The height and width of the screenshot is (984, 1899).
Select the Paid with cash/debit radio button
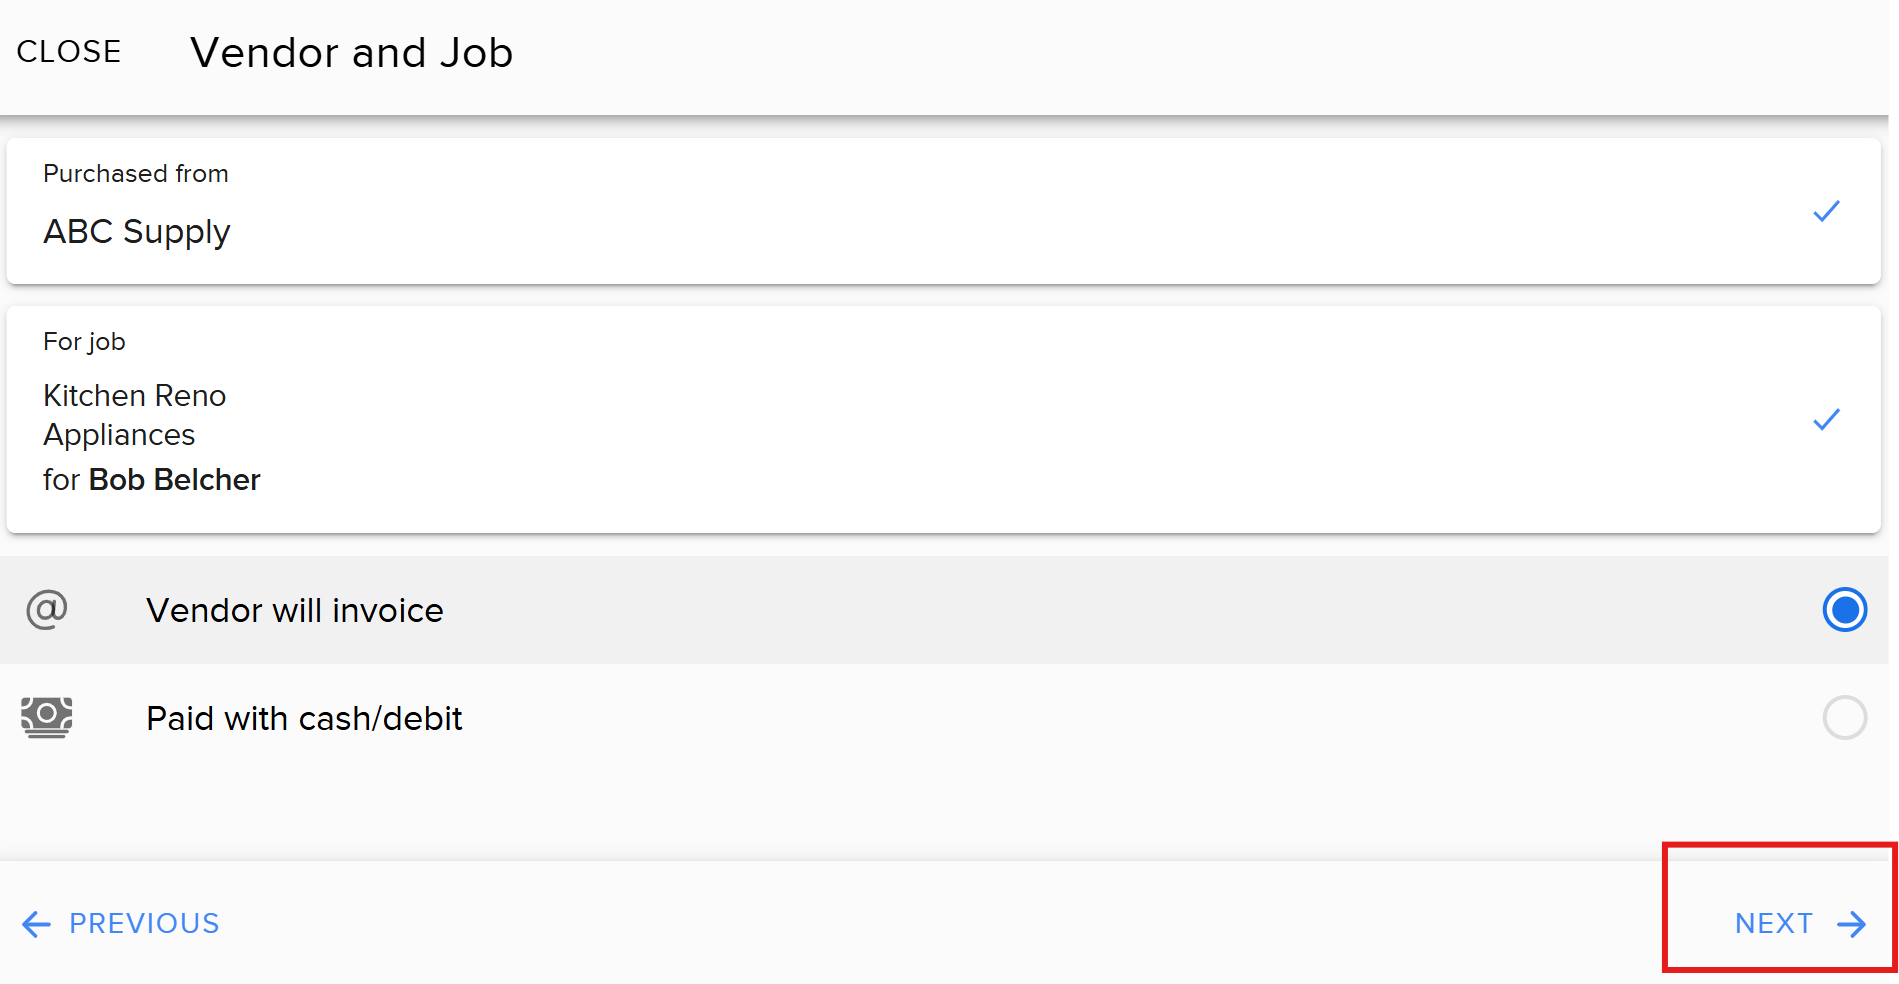click(x=1844, y=717)
